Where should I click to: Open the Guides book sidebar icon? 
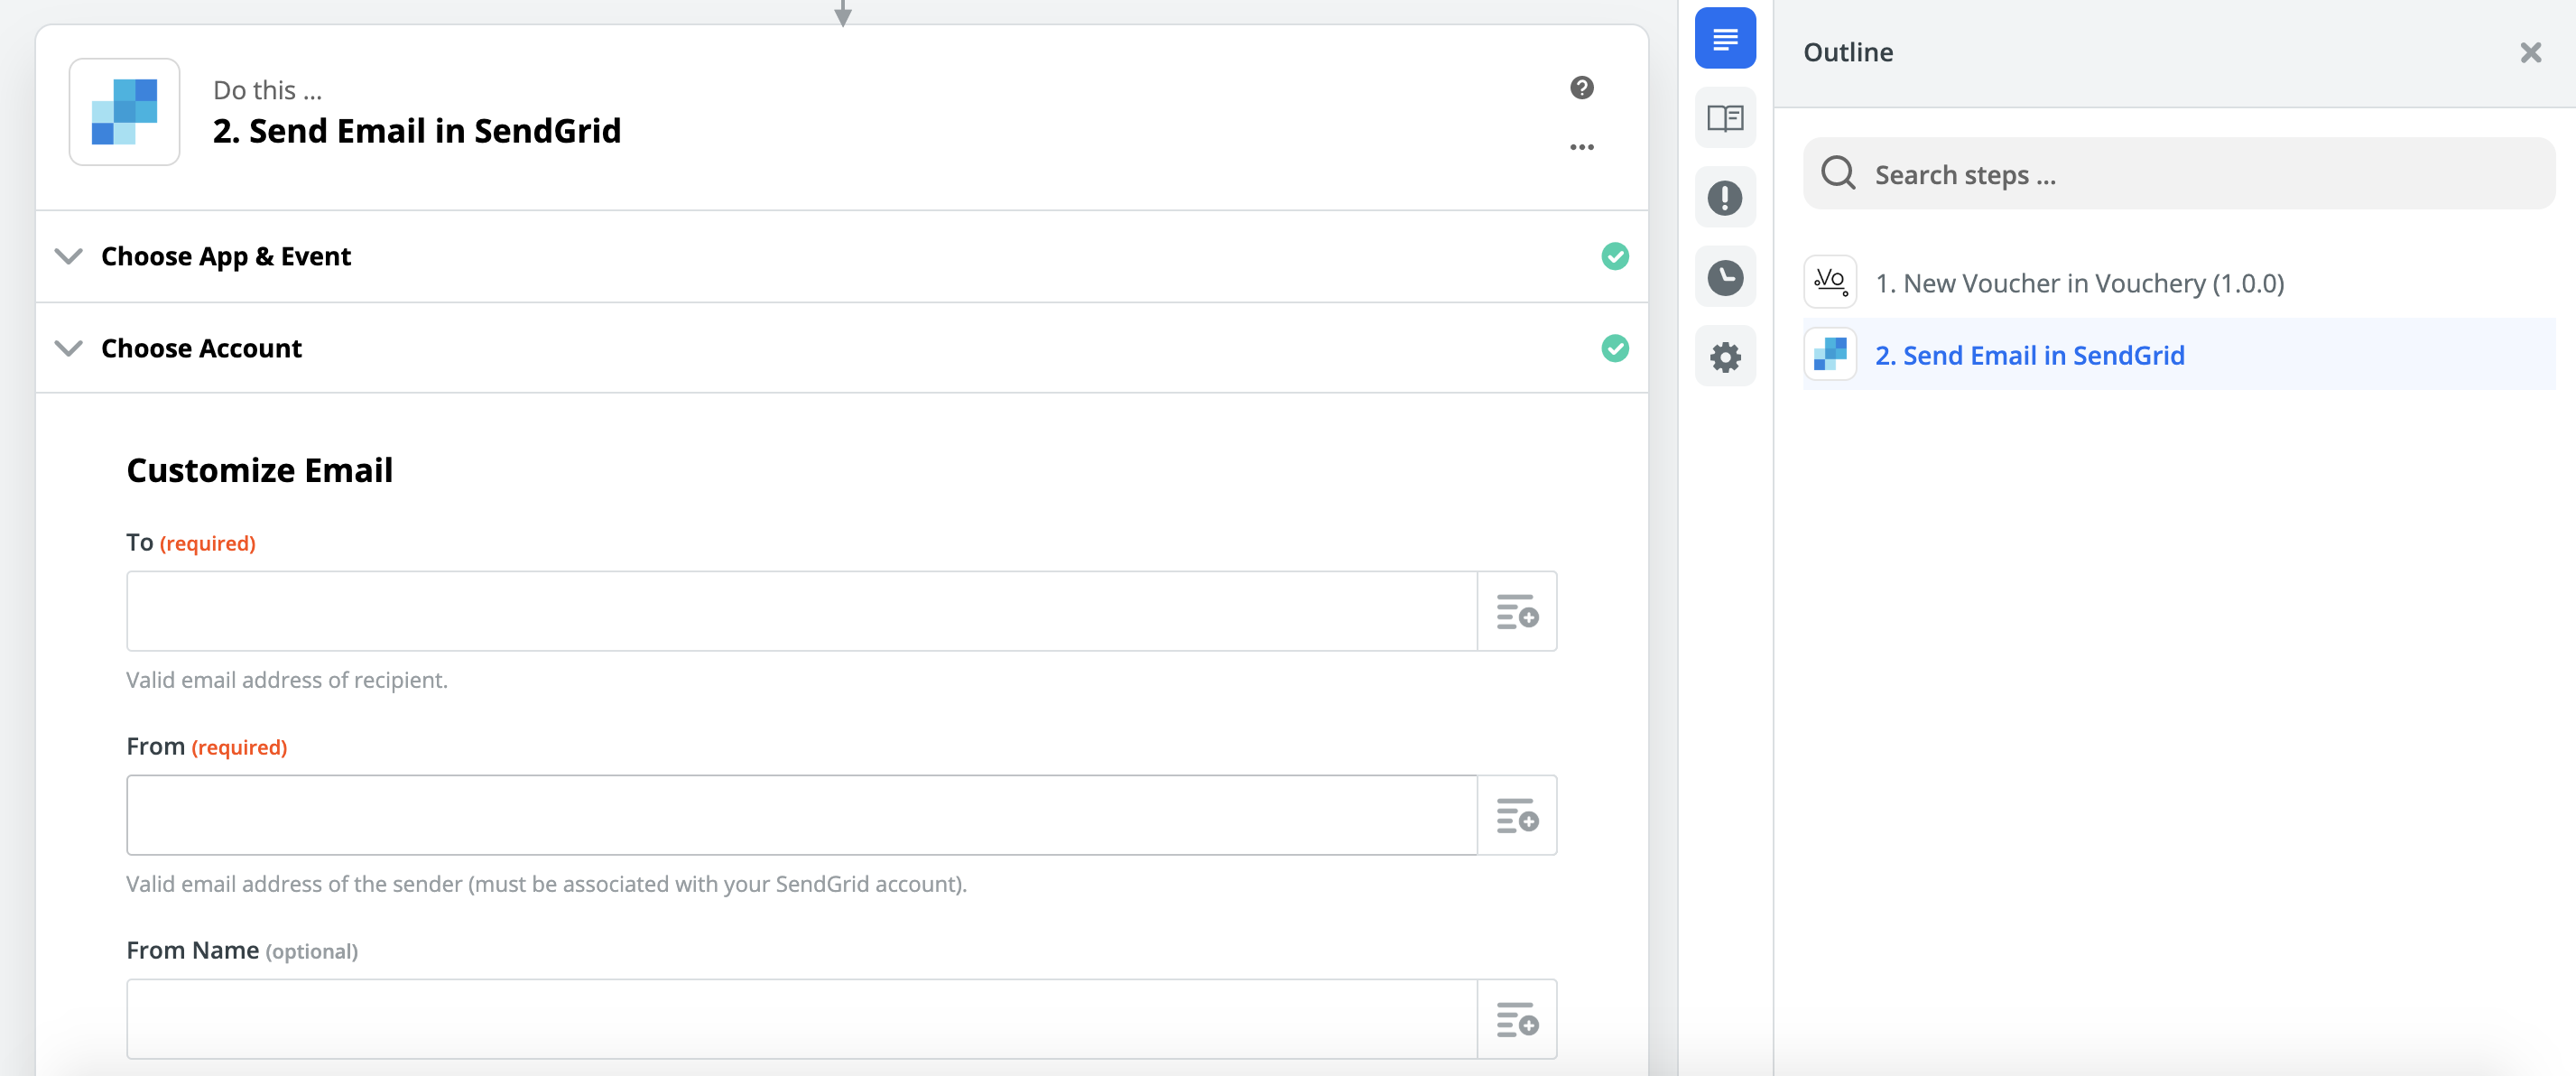pyautogui.click(x=1724, y=118)
